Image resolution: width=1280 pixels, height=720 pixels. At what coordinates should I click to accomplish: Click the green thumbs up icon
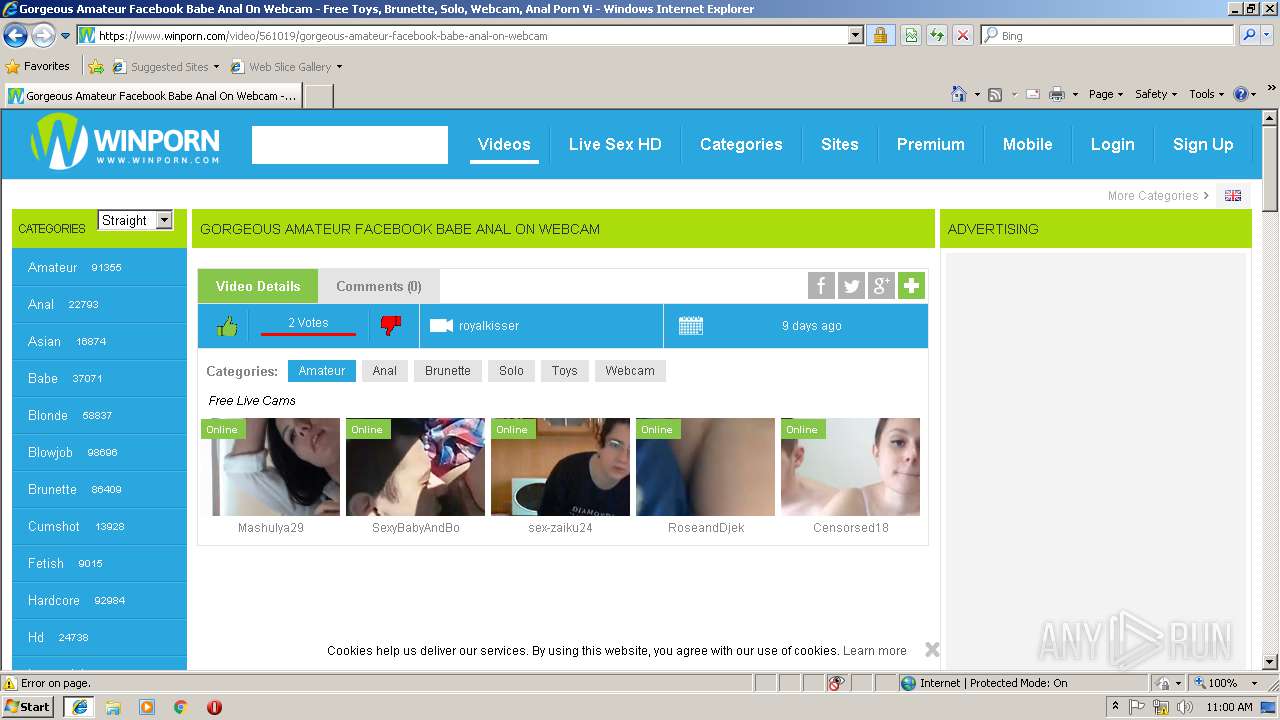227,326
